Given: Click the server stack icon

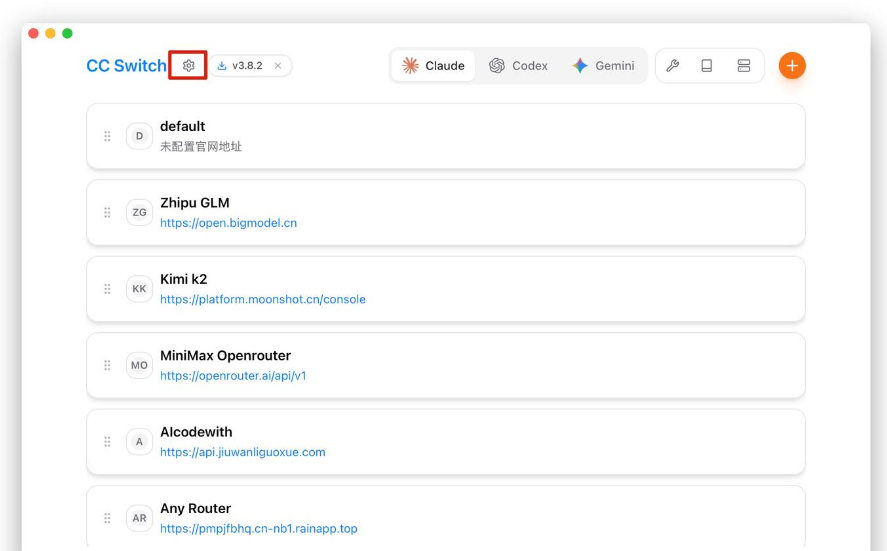Looking at the screenshot, I should coord(744,66).
